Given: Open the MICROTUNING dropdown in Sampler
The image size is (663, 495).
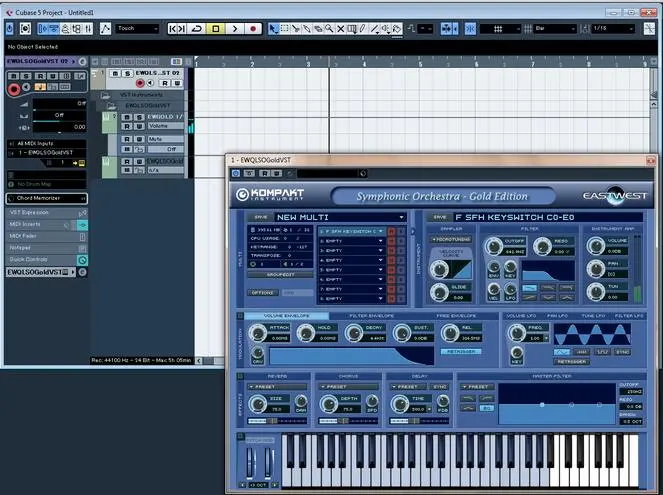Looking at the screenshot, I should pos(451,239).
